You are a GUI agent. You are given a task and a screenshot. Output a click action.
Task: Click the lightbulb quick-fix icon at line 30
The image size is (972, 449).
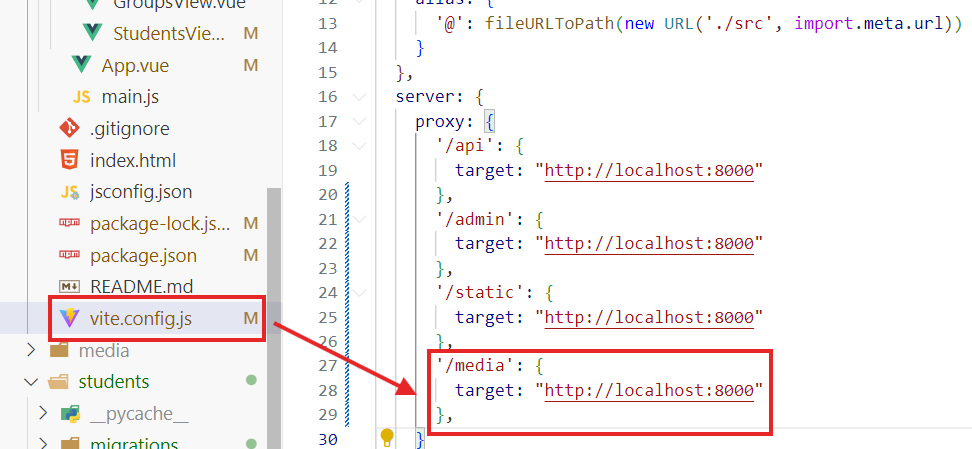point(388,437)
